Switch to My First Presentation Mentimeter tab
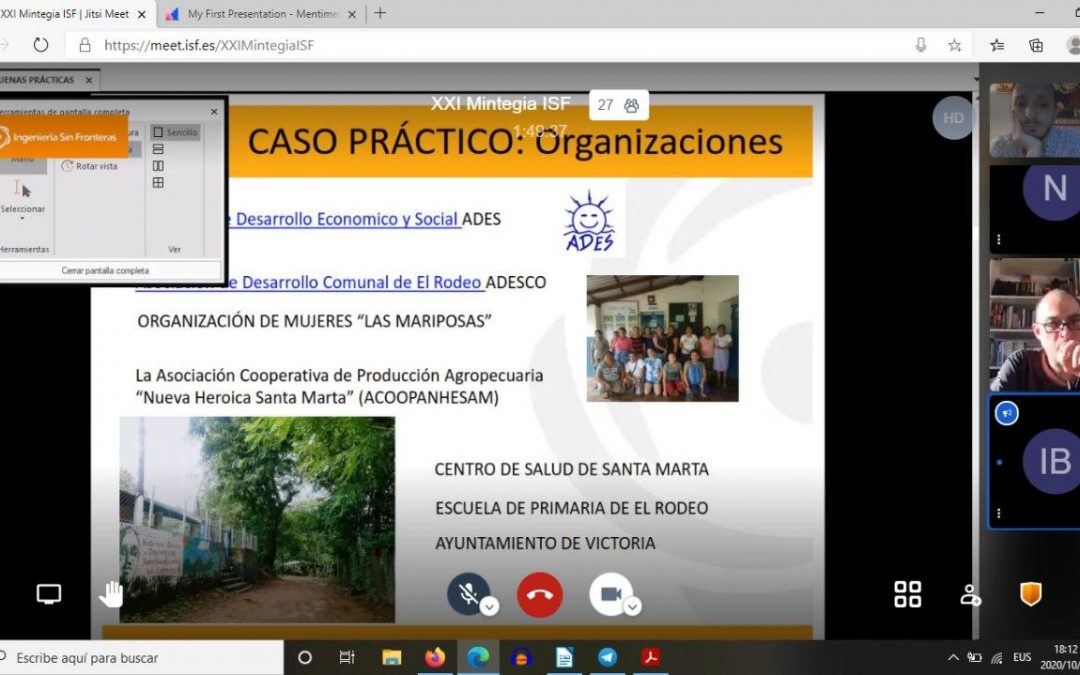The width and height of the screenshot is (1080, 675). (x=260, y=14)
